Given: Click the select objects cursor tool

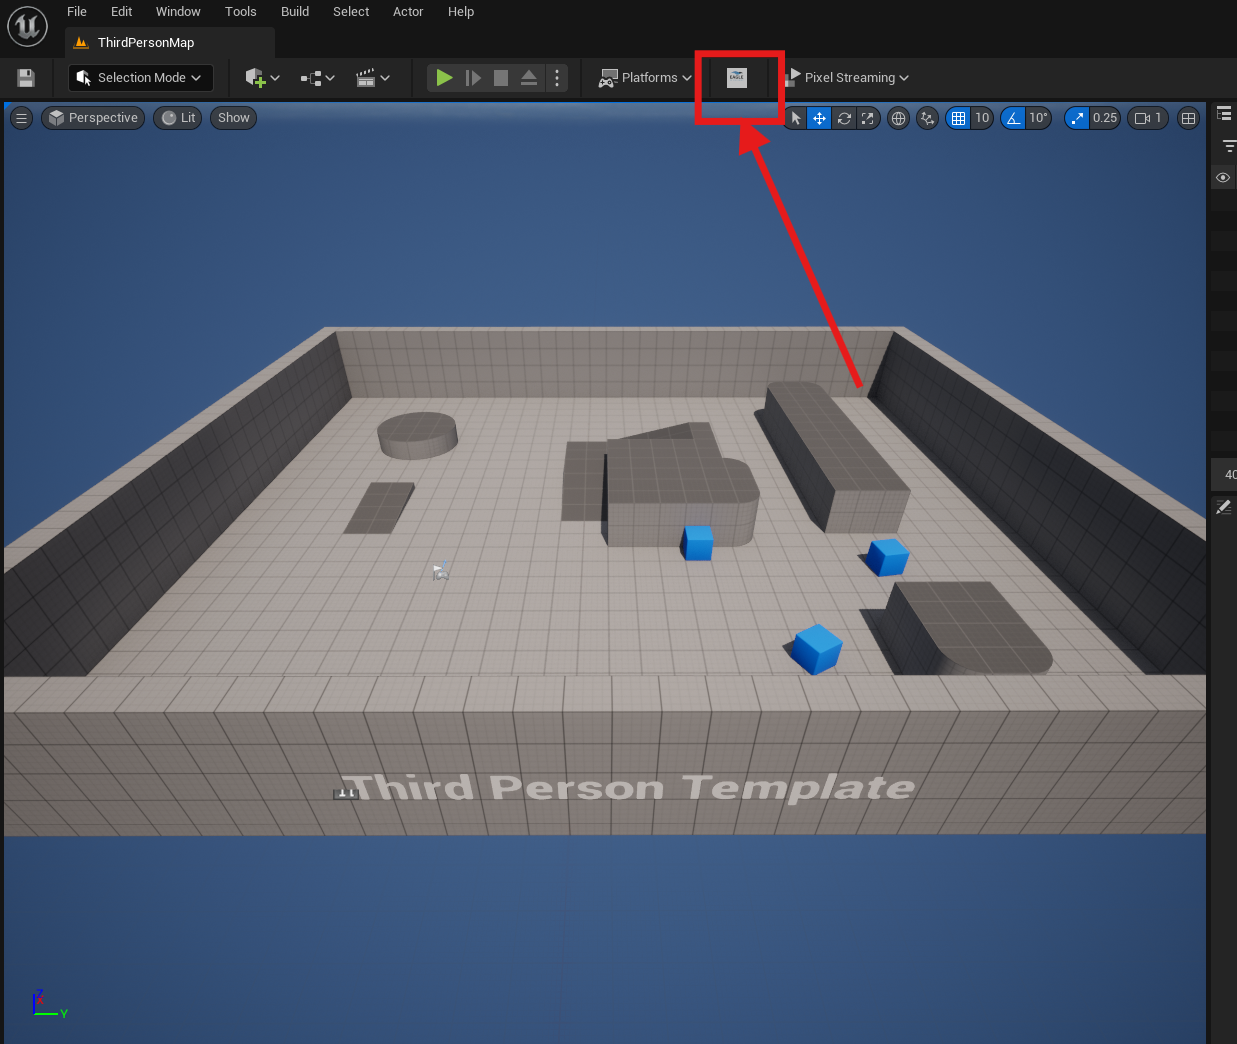Looking at the screenshot, I should [x=796, y=118].
